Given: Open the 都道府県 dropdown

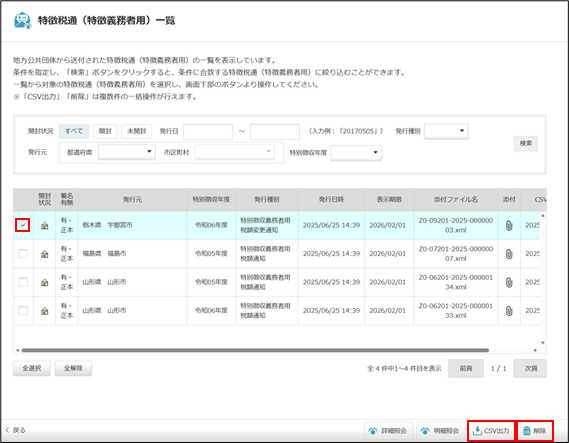Looking at the screenshot, I should [x=127, y=152].
